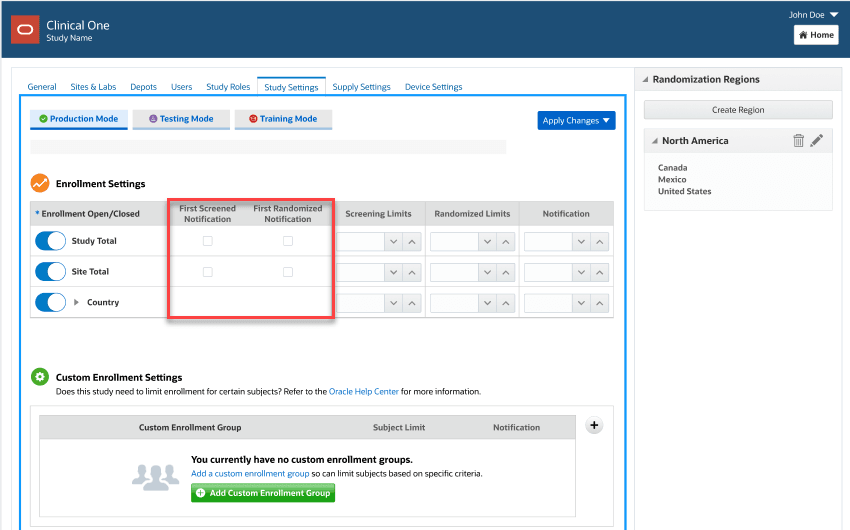
Task: Increase Site Total Screening Limits value
Action: click(x=412, y=273)
